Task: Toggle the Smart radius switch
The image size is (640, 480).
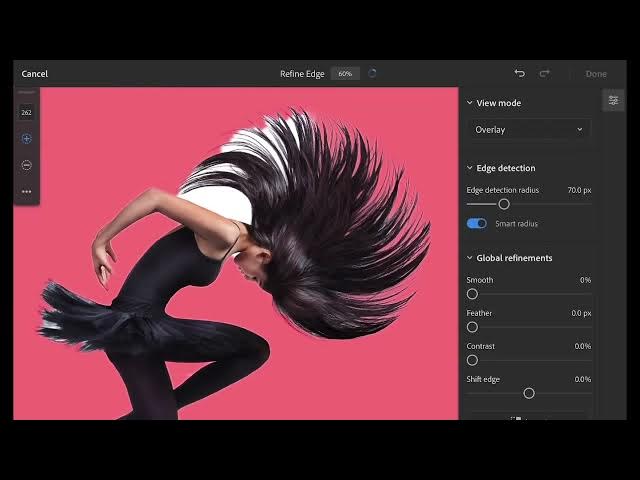Action: (477, 224)
